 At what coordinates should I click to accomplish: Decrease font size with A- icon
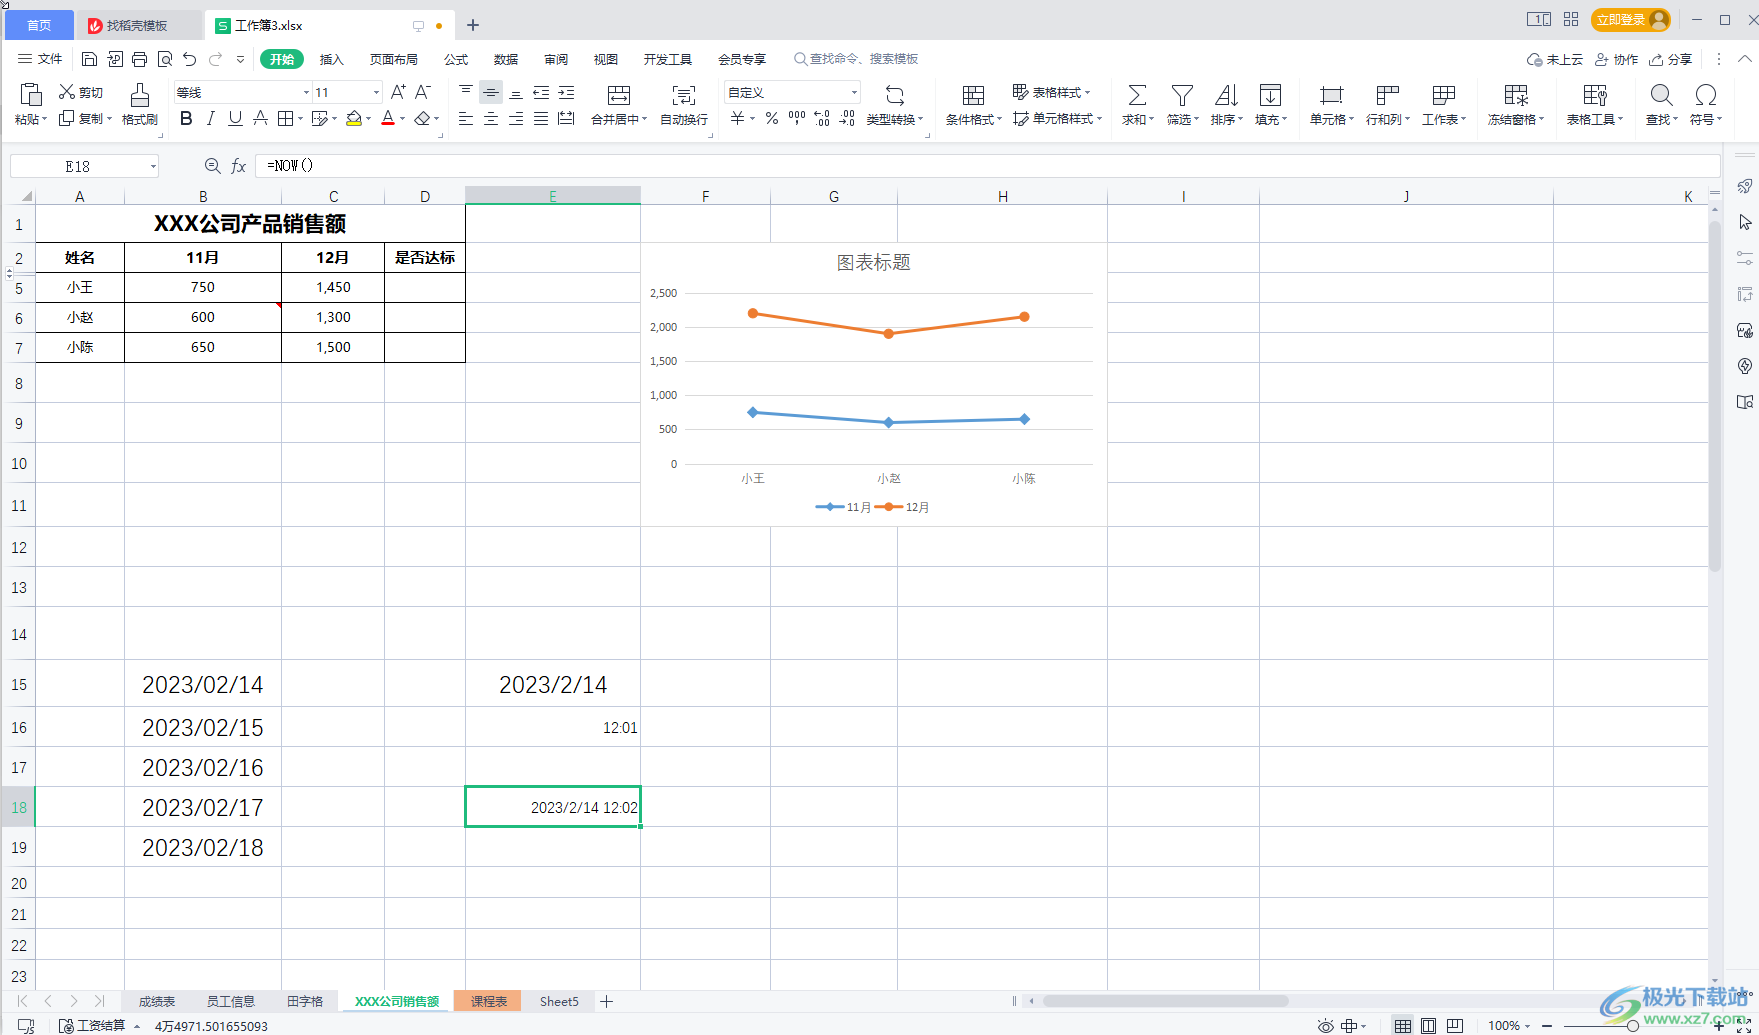423,92
